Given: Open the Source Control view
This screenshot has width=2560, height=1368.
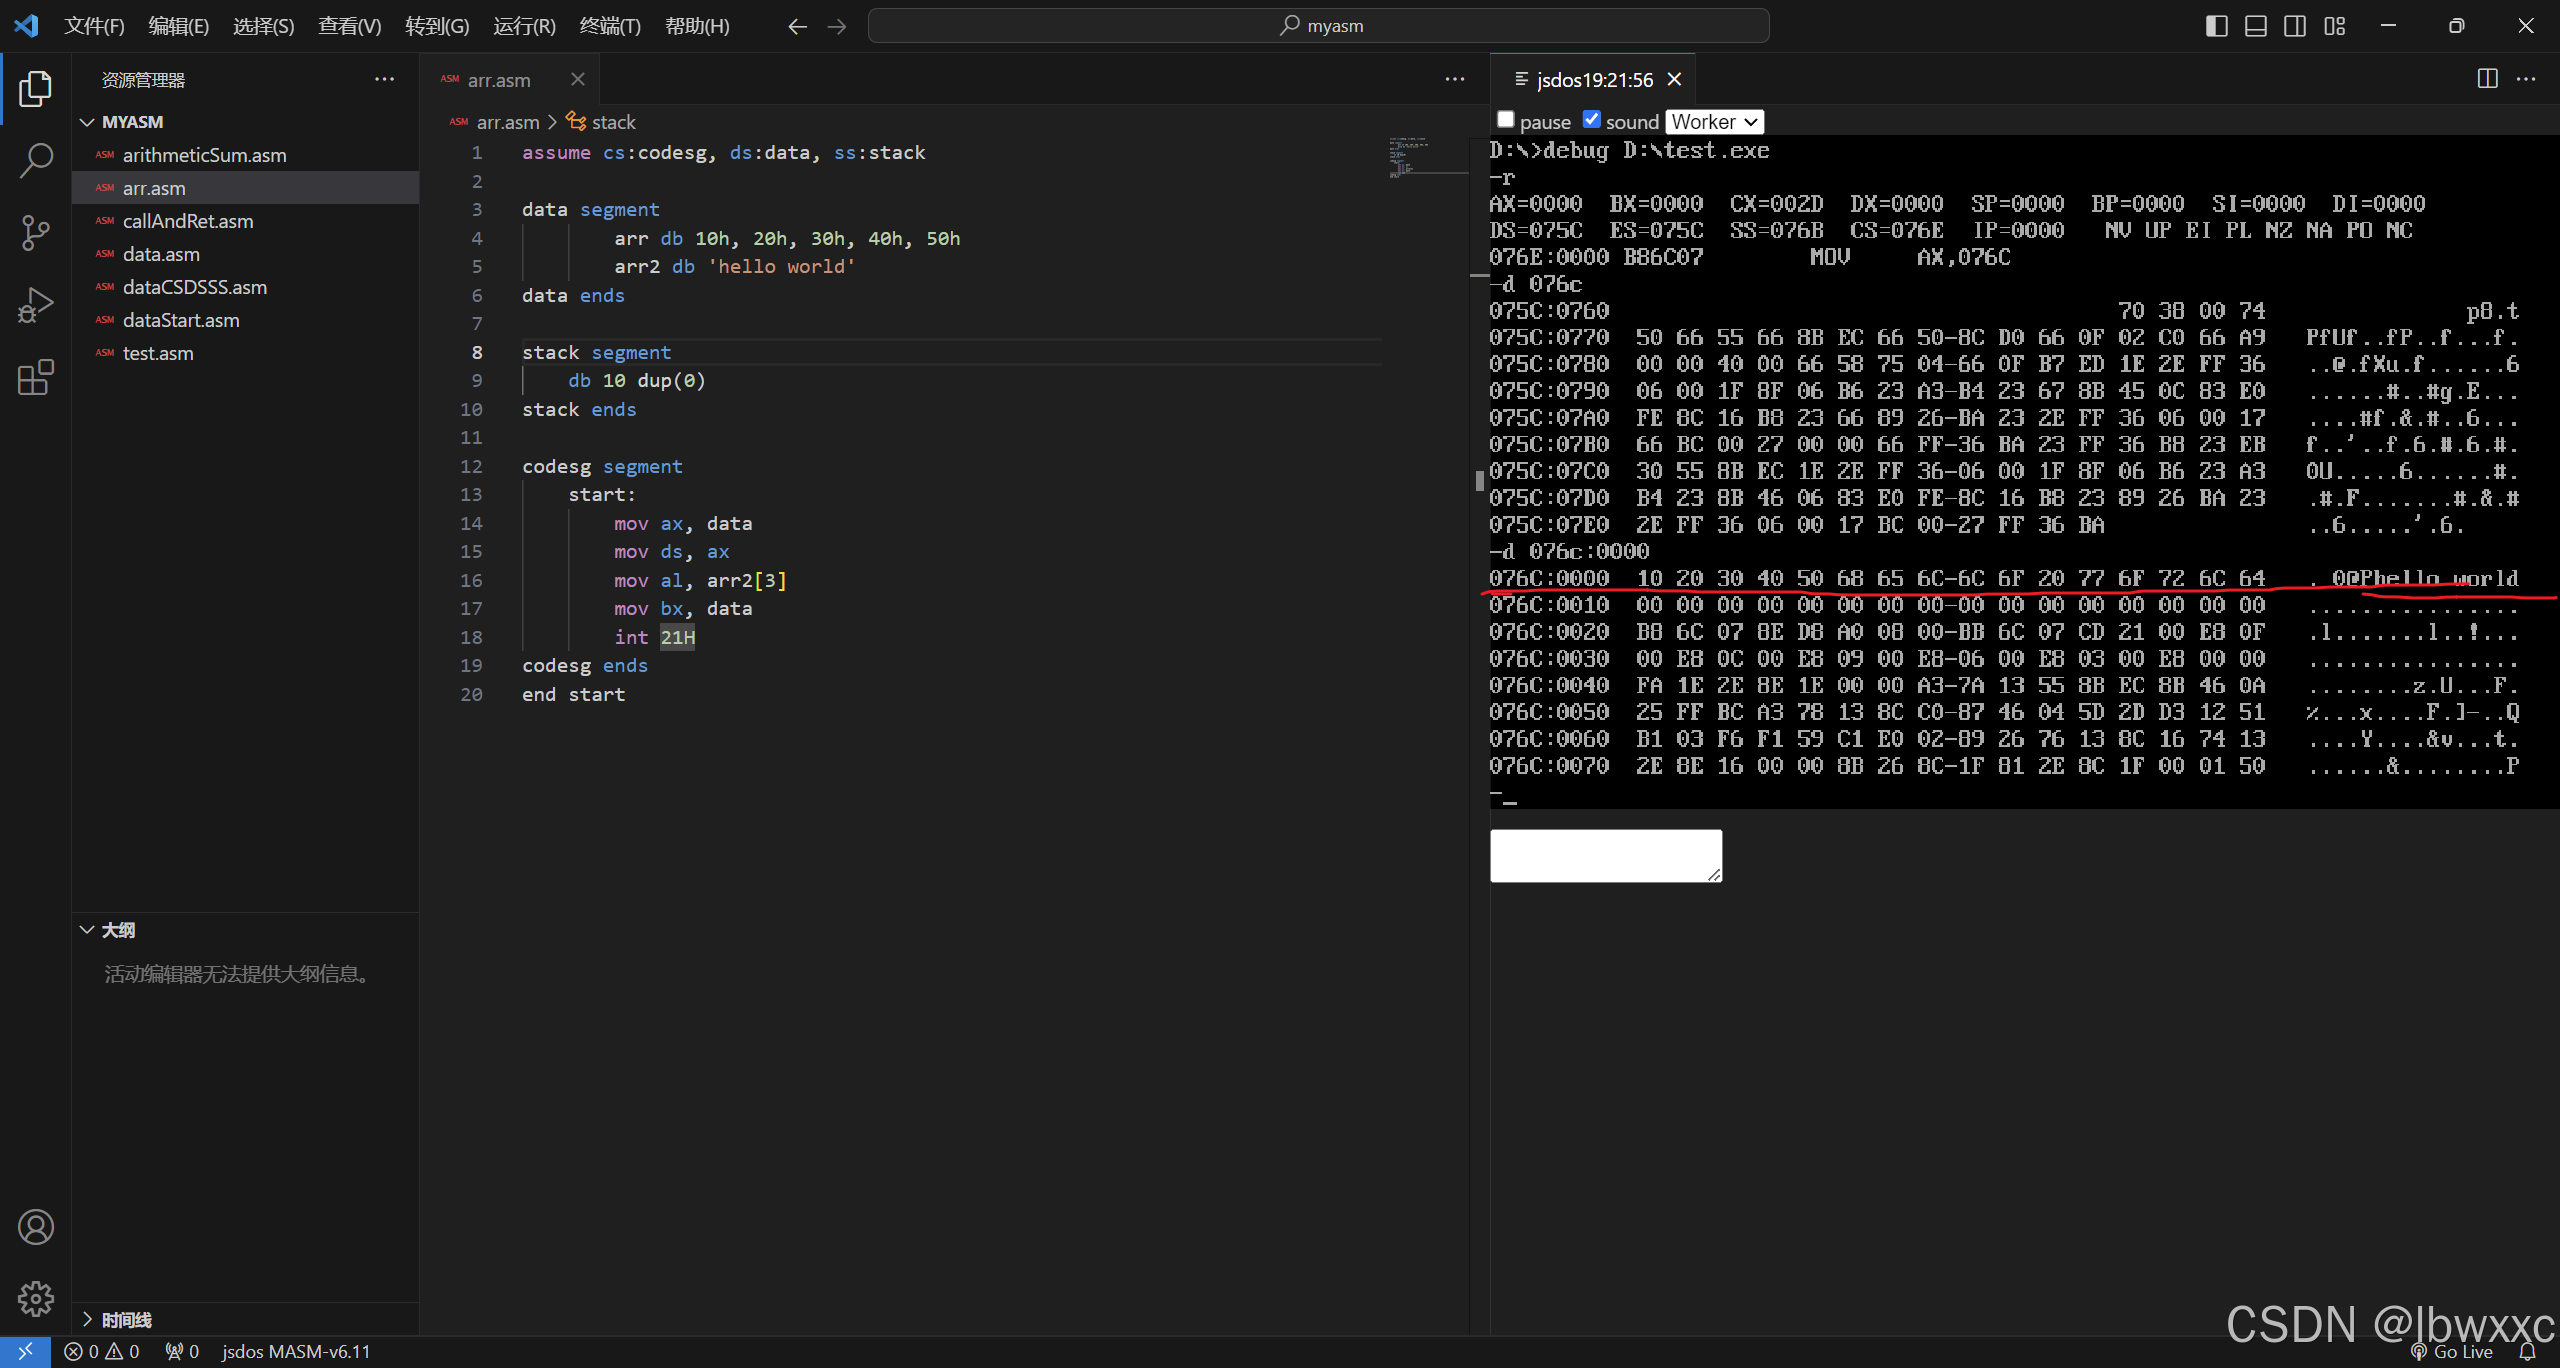Looking at the screenshot, I should point(36,232).
